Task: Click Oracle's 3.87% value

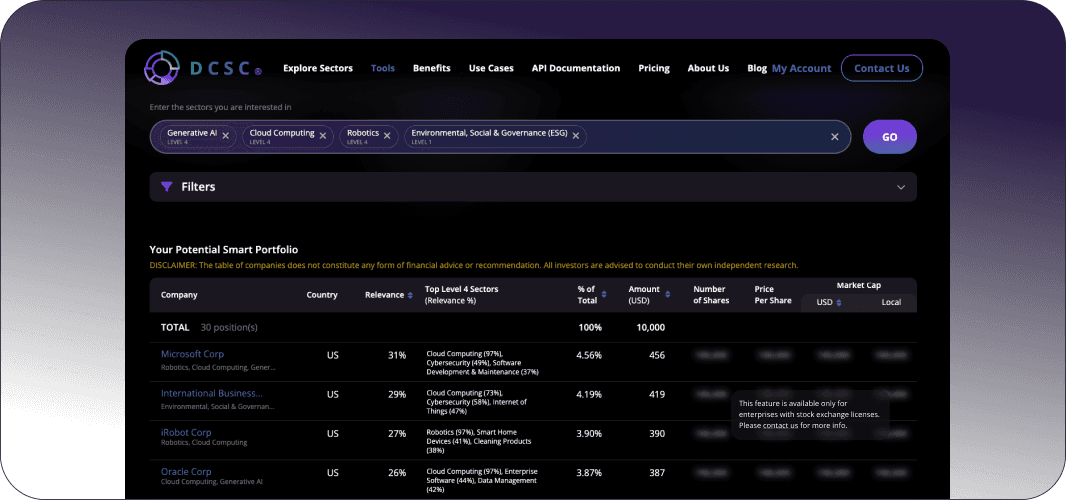Action: point(589,473)
